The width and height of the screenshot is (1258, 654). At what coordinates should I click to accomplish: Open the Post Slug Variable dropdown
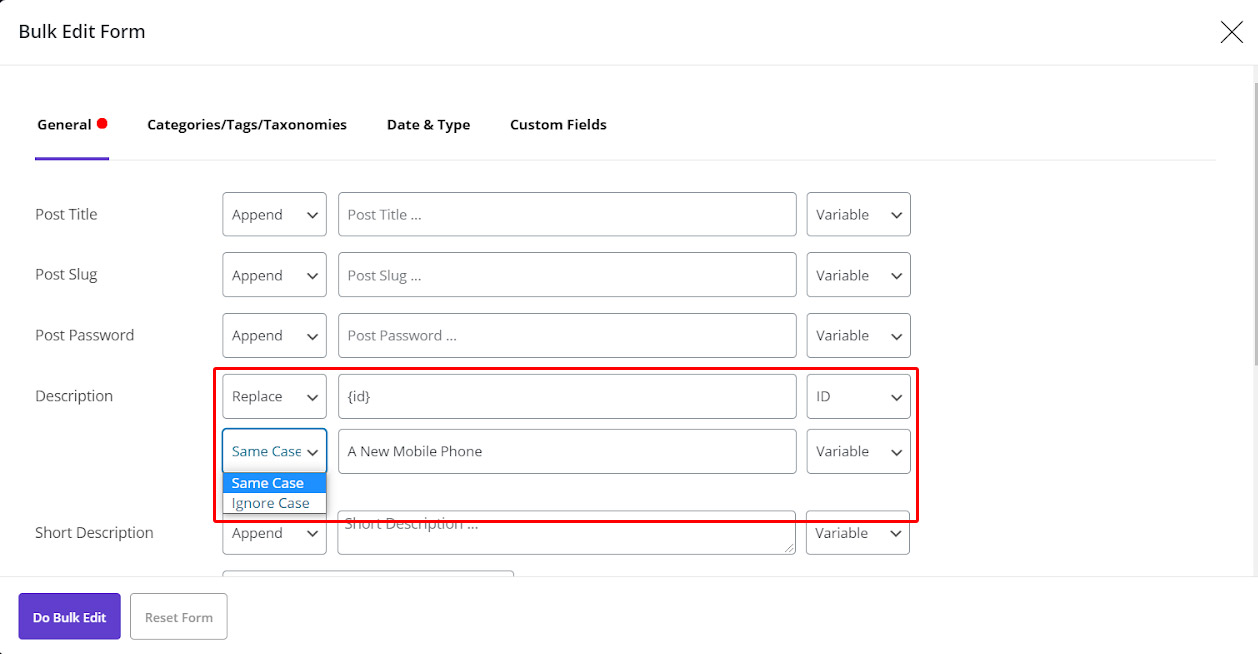[858, 275]
